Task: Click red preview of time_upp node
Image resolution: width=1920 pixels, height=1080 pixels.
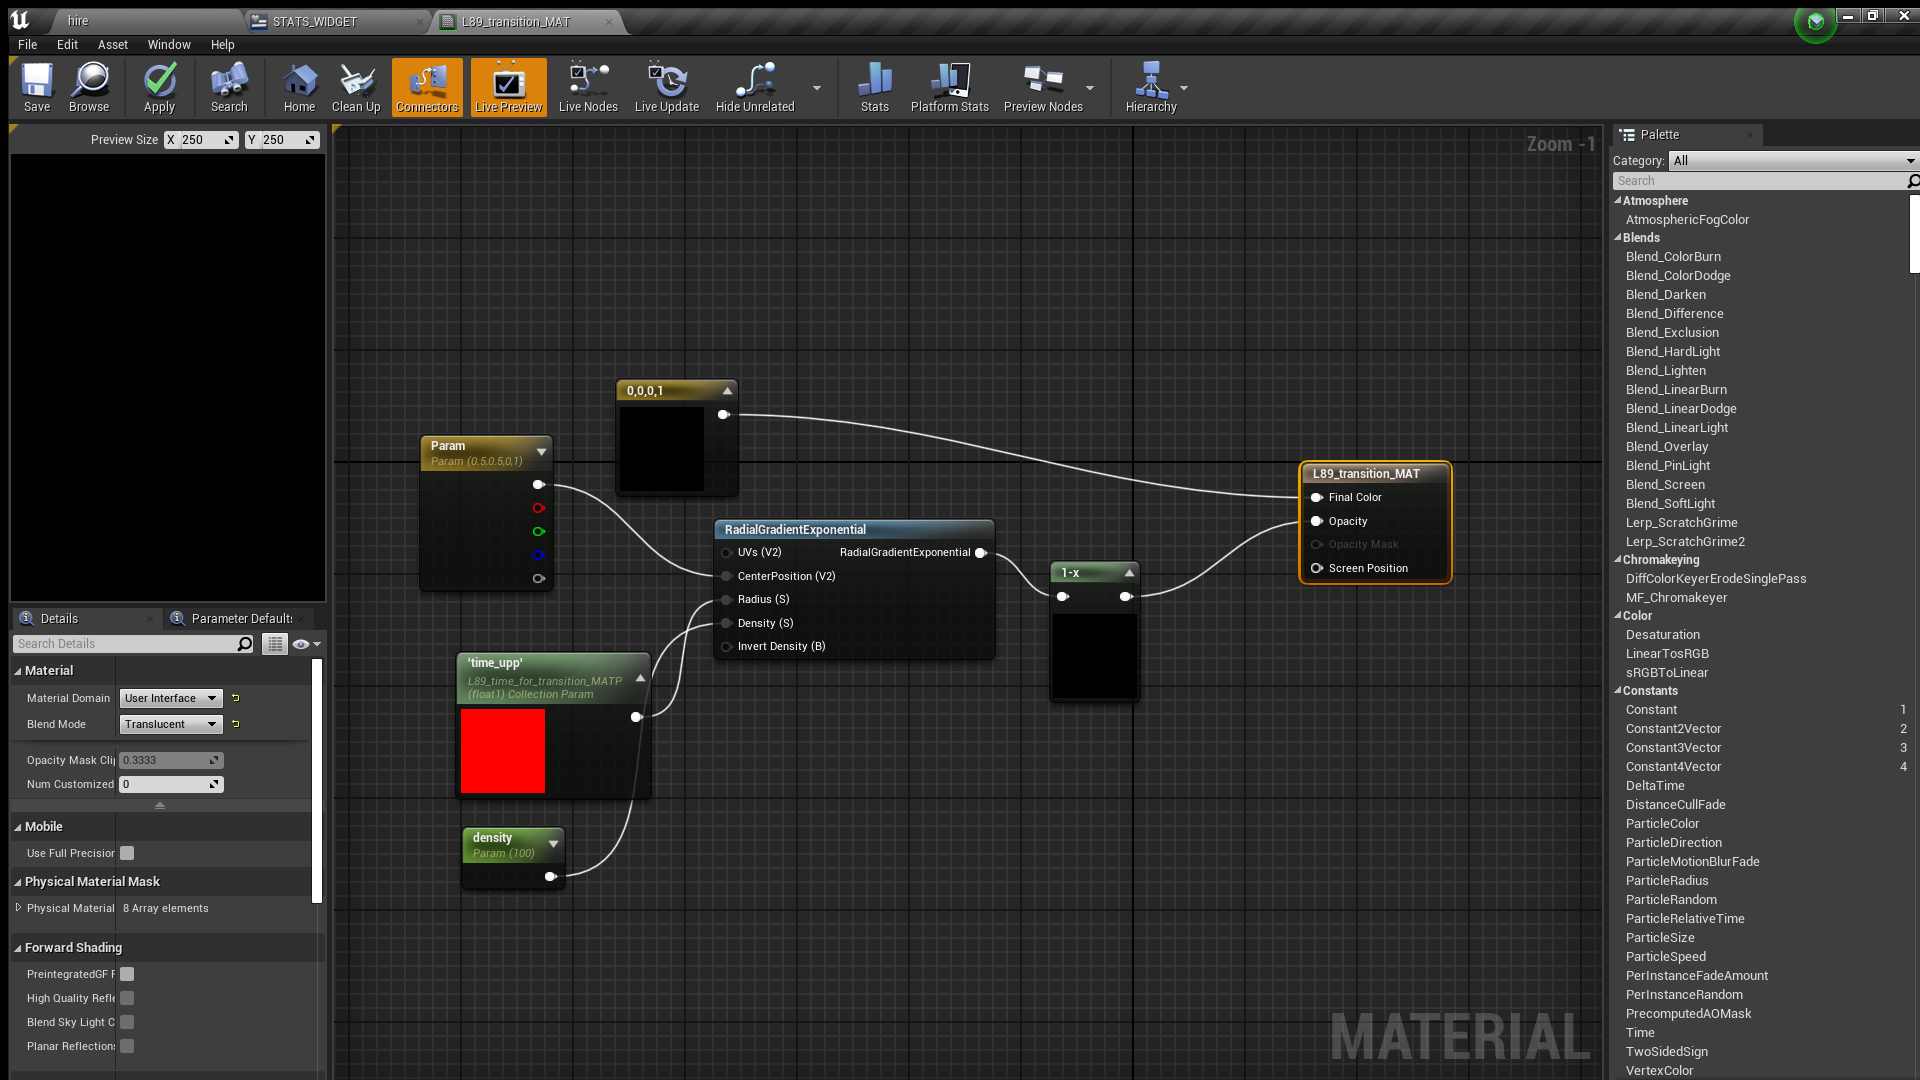Action: coord(503,751)
